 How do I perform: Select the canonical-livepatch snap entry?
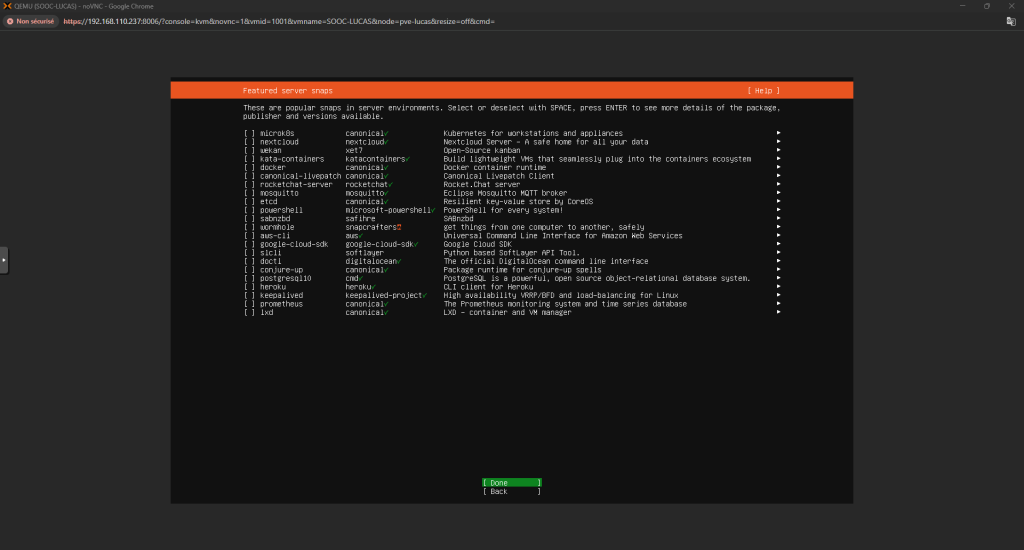tap(294, 176)
